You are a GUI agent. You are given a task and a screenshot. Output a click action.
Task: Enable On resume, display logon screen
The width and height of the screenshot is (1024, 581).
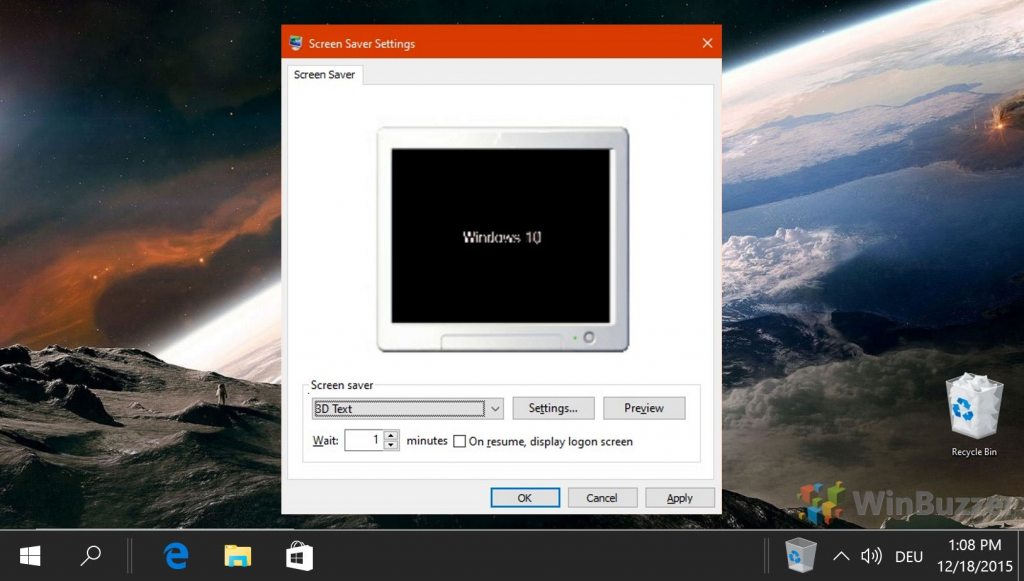(460, 441)
